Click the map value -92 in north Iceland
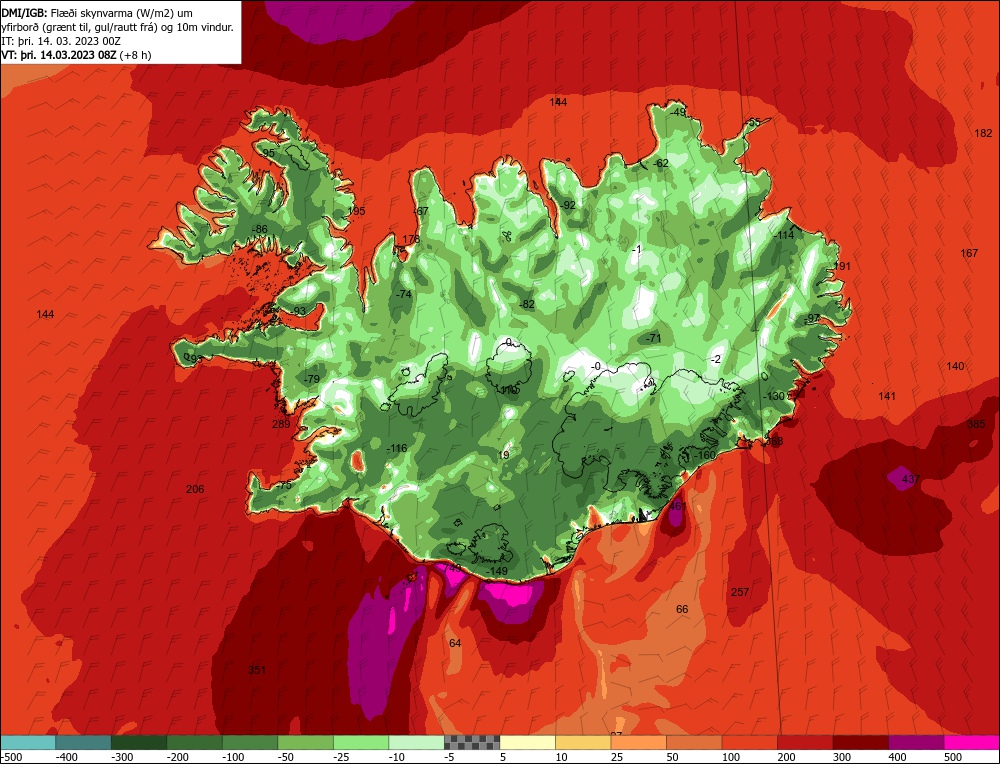The image size is (1000, 764). (568, 205)
